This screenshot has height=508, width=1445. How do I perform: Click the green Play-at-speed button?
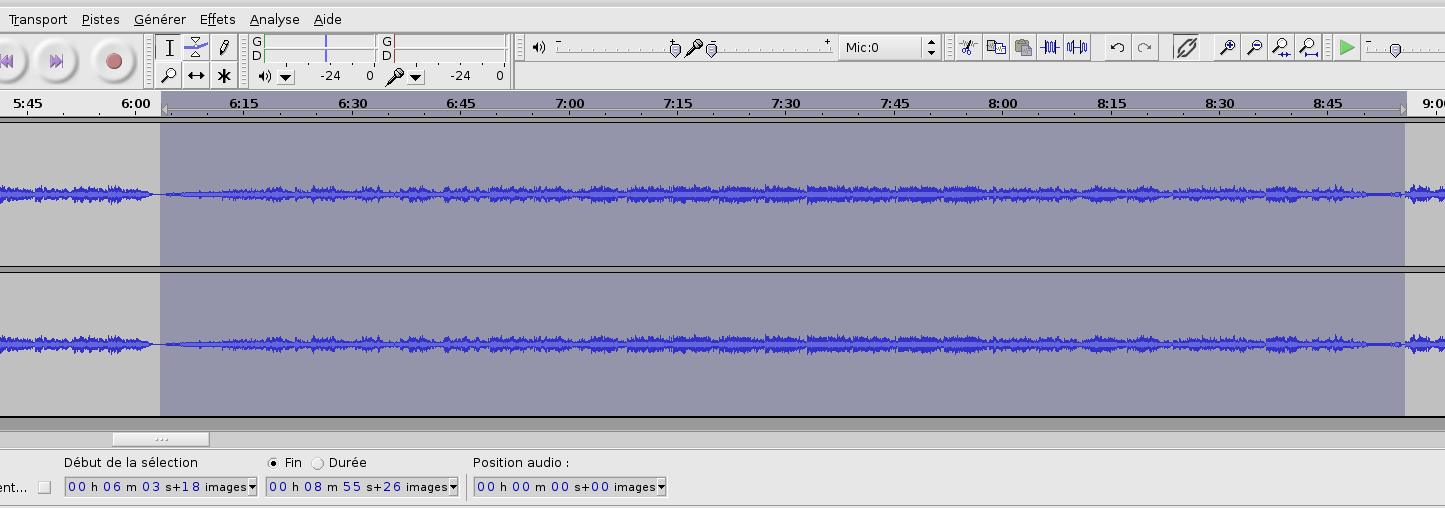1347,47
